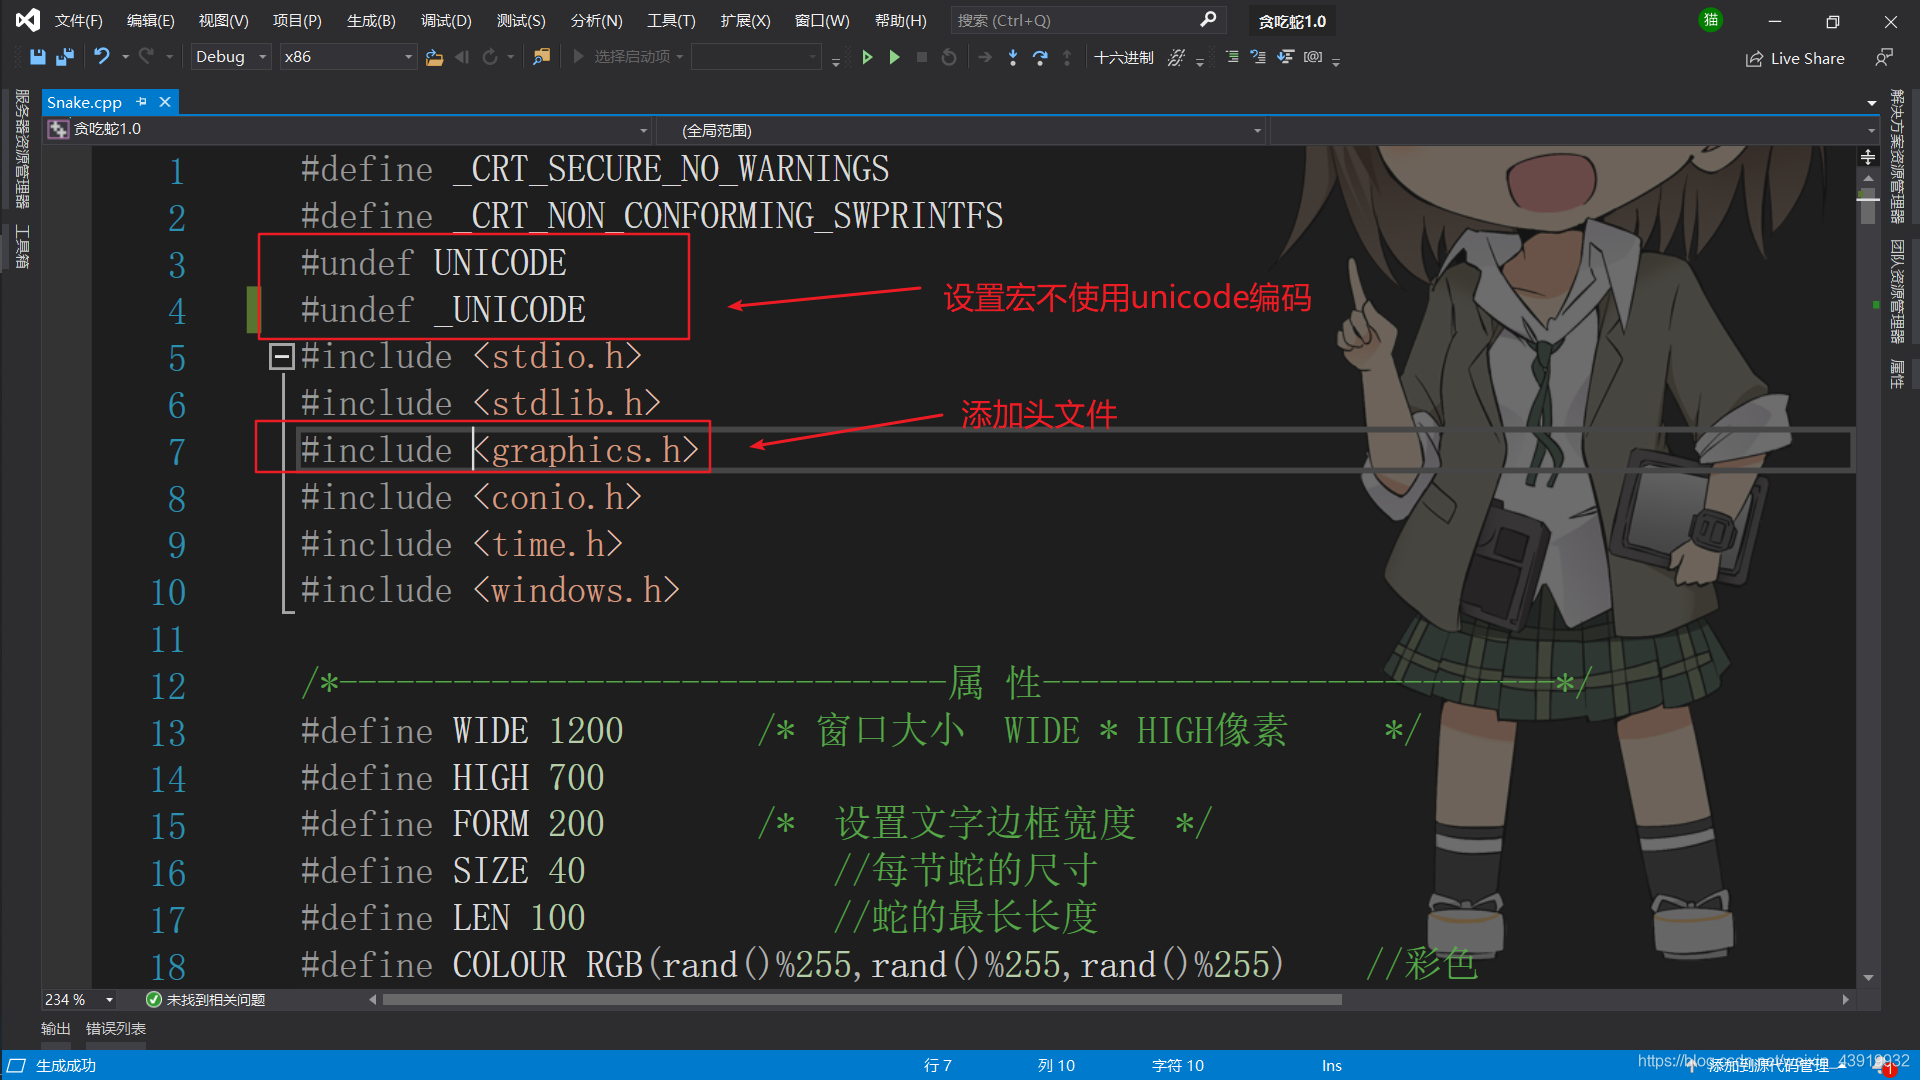Click the 未找到相关问题 status indicator

(206, 1000)
